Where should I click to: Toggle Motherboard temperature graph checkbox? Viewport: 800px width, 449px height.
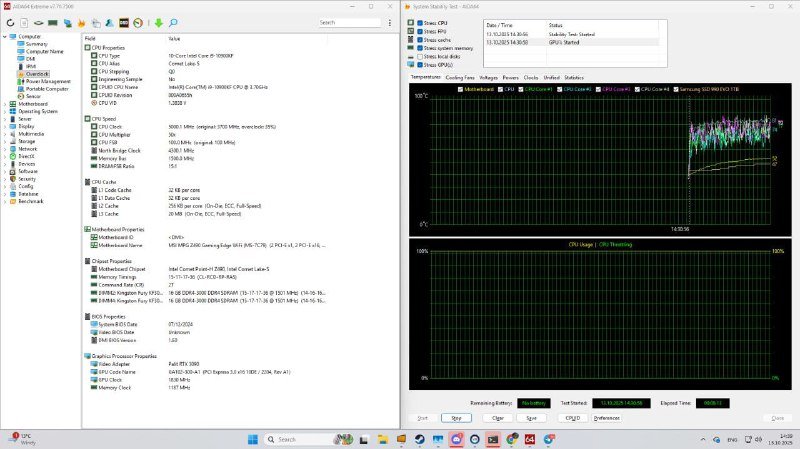tap(460, 89)
